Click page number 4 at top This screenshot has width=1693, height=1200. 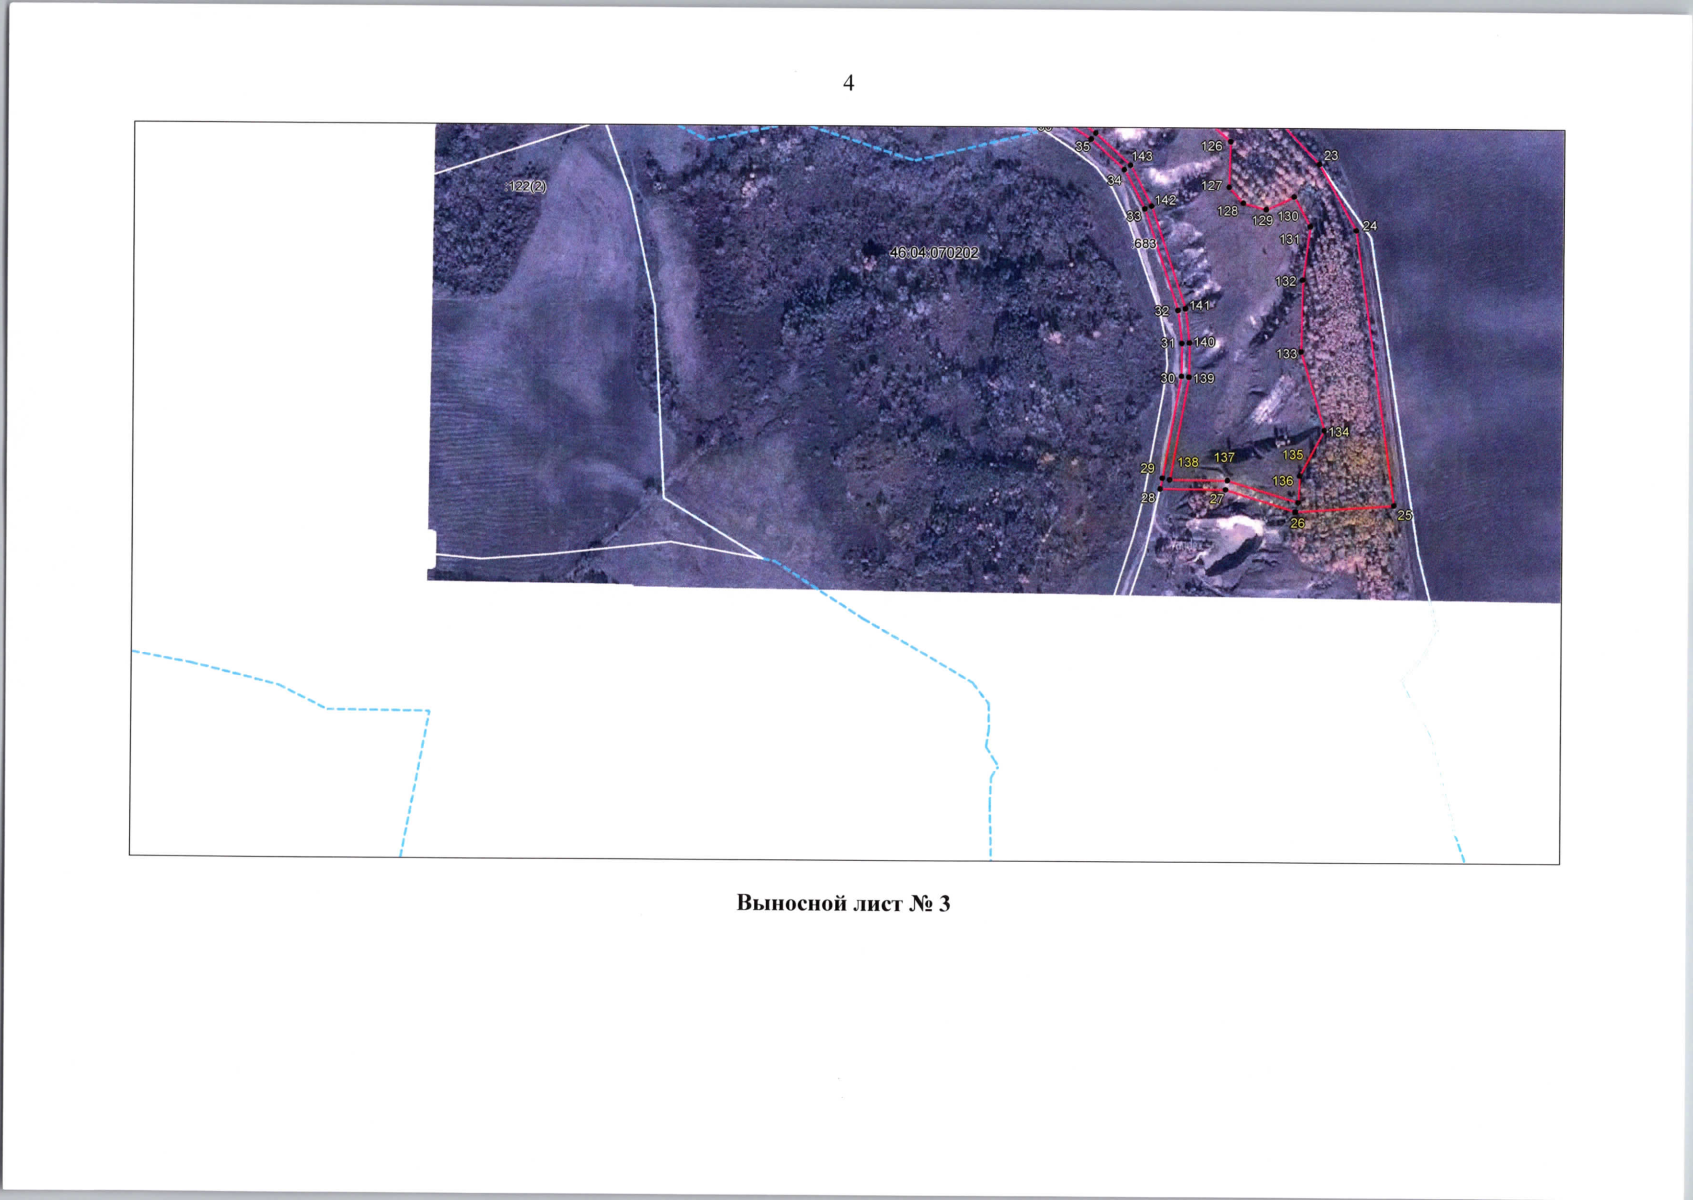tap(848, 83)
